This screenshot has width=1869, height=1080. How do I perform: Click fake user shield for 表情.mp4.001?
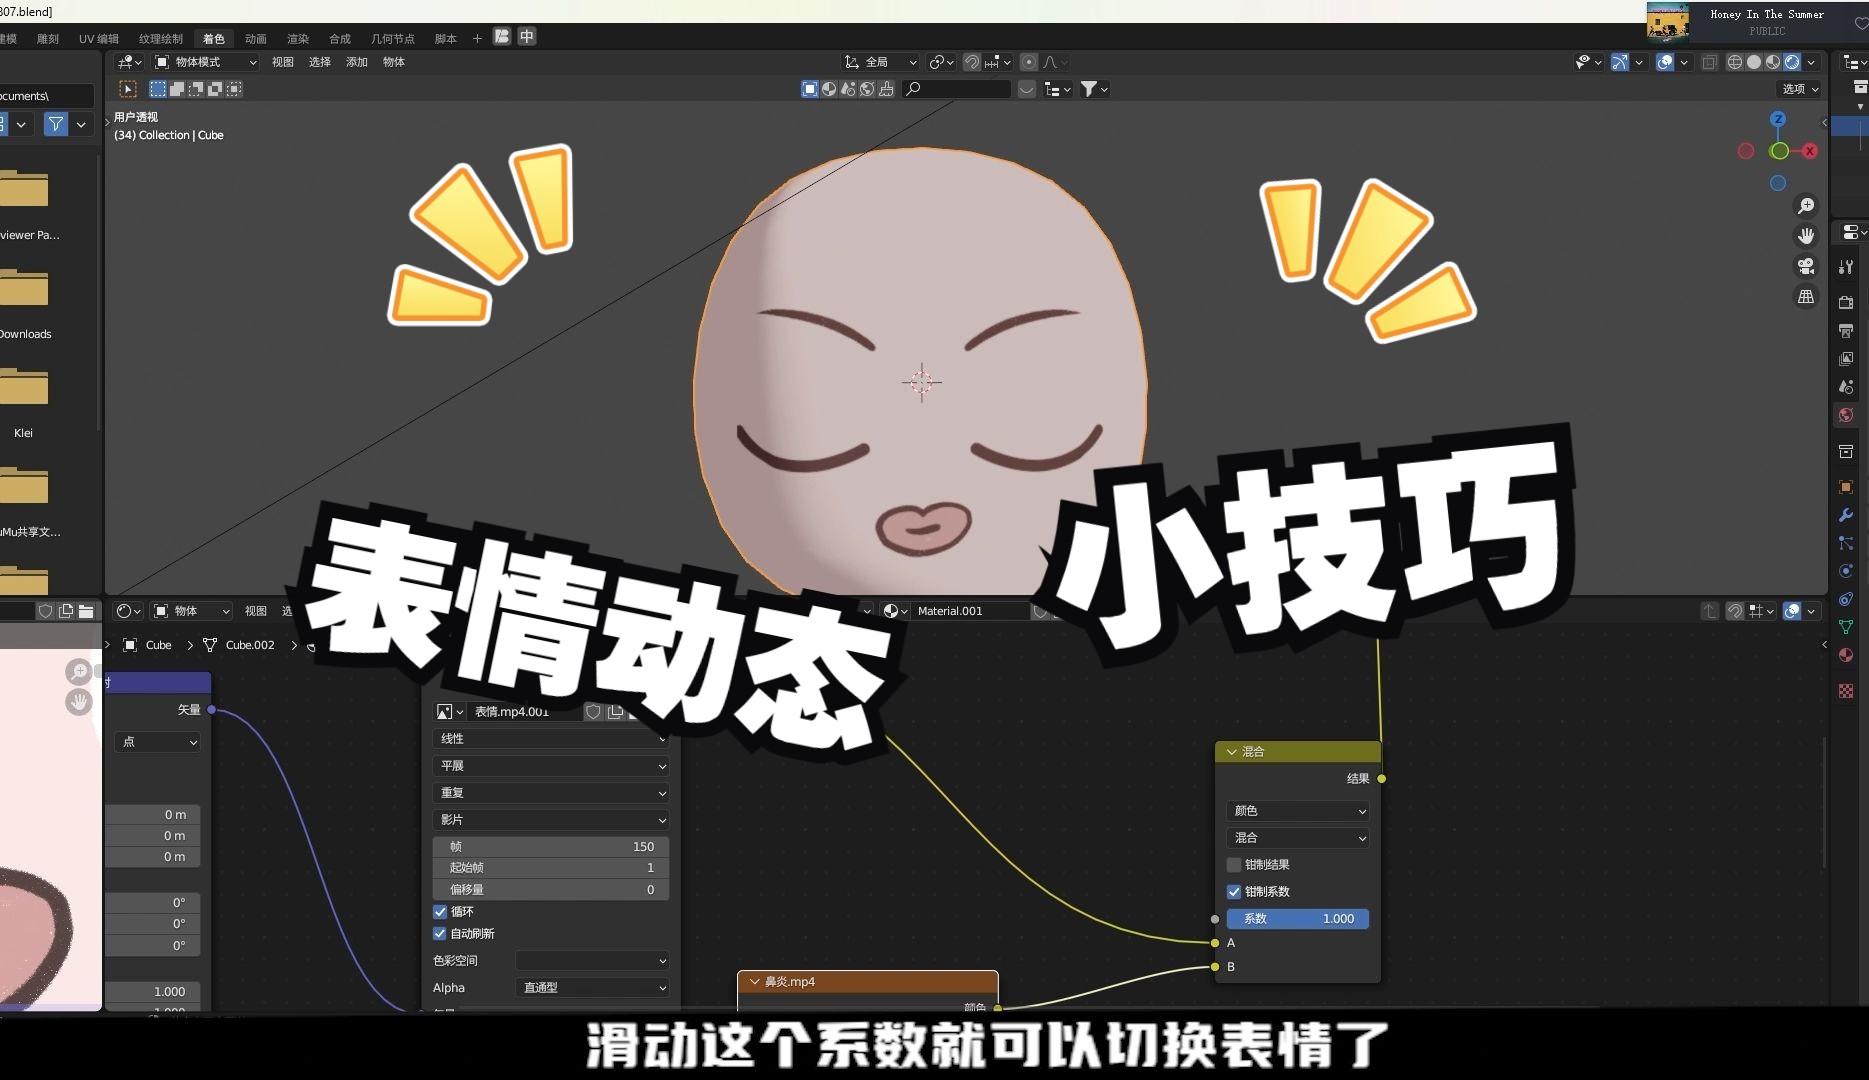coord(593,712)
